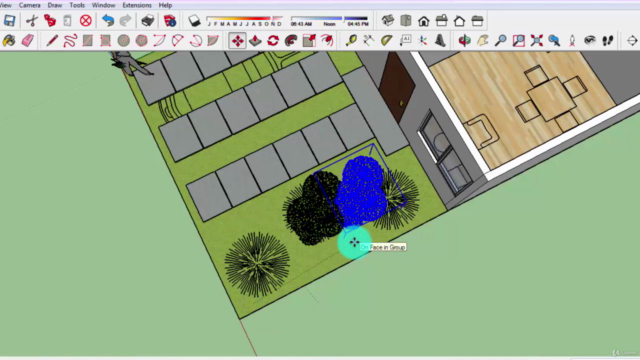Select the Circle tool
Image resolution: width=640 pixels, height=360 pixels.
point(123,41)
